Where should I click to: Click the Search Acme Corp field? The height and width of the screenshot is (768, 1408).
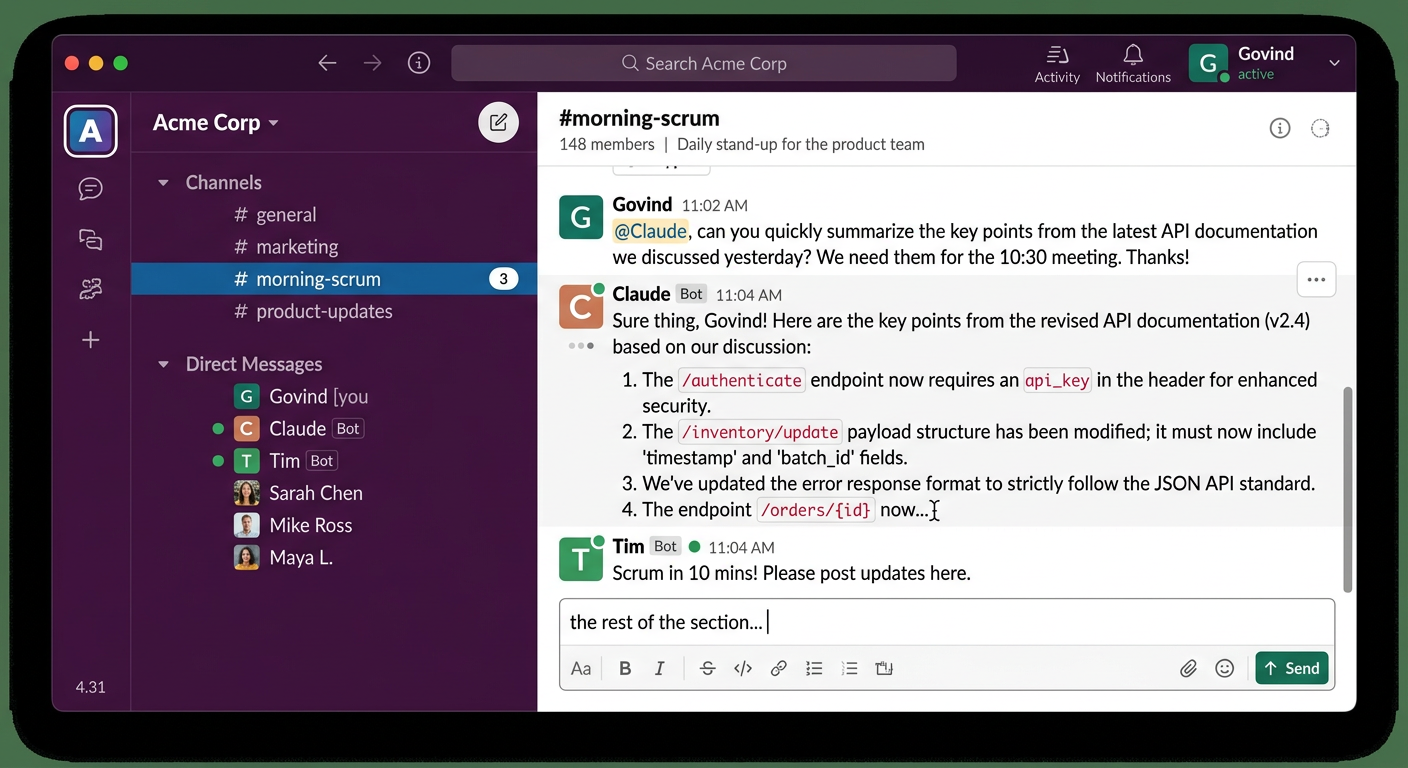[x=704, y=63]
